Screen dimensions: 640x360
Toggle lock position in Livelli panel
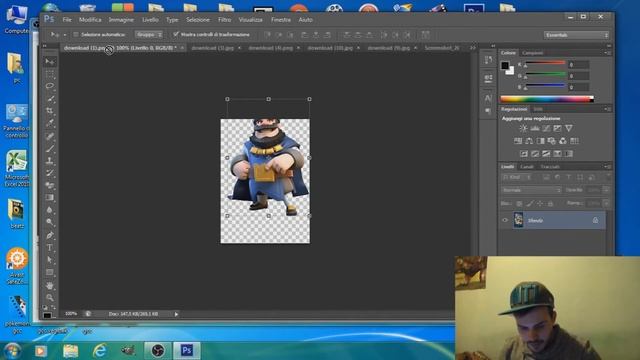click(x=540, y=203)
